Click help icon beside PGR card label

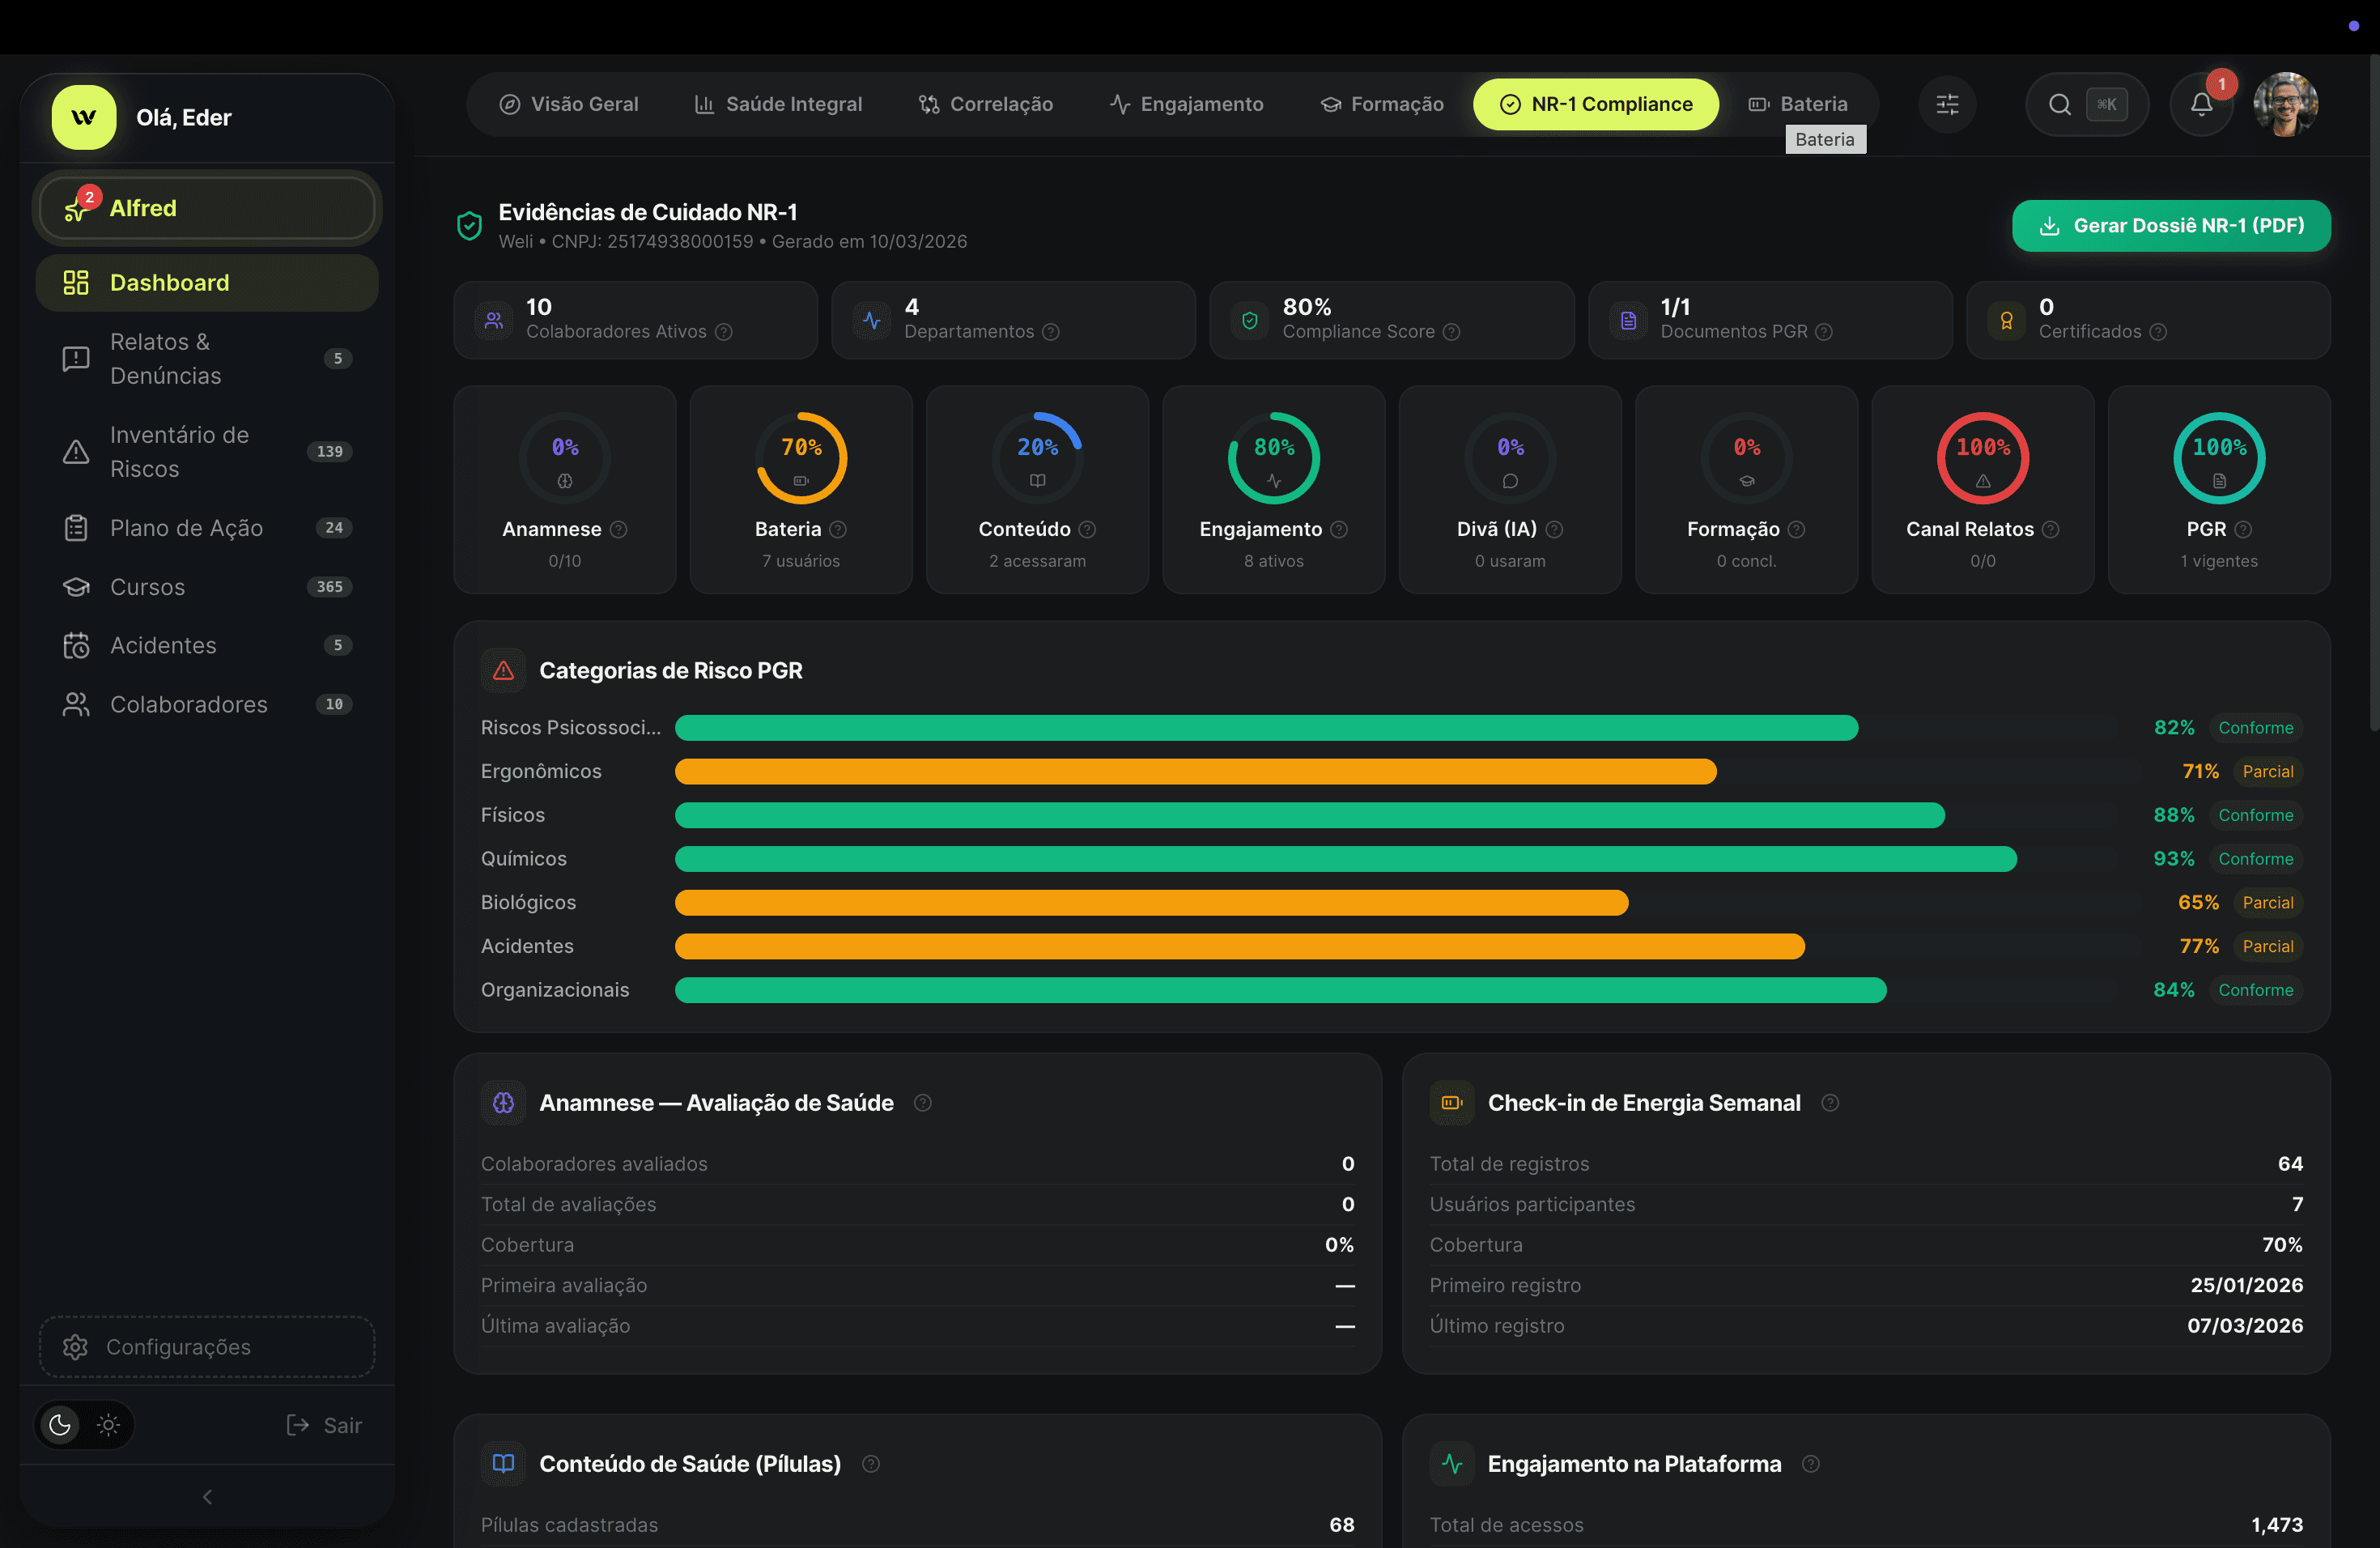2243,529
